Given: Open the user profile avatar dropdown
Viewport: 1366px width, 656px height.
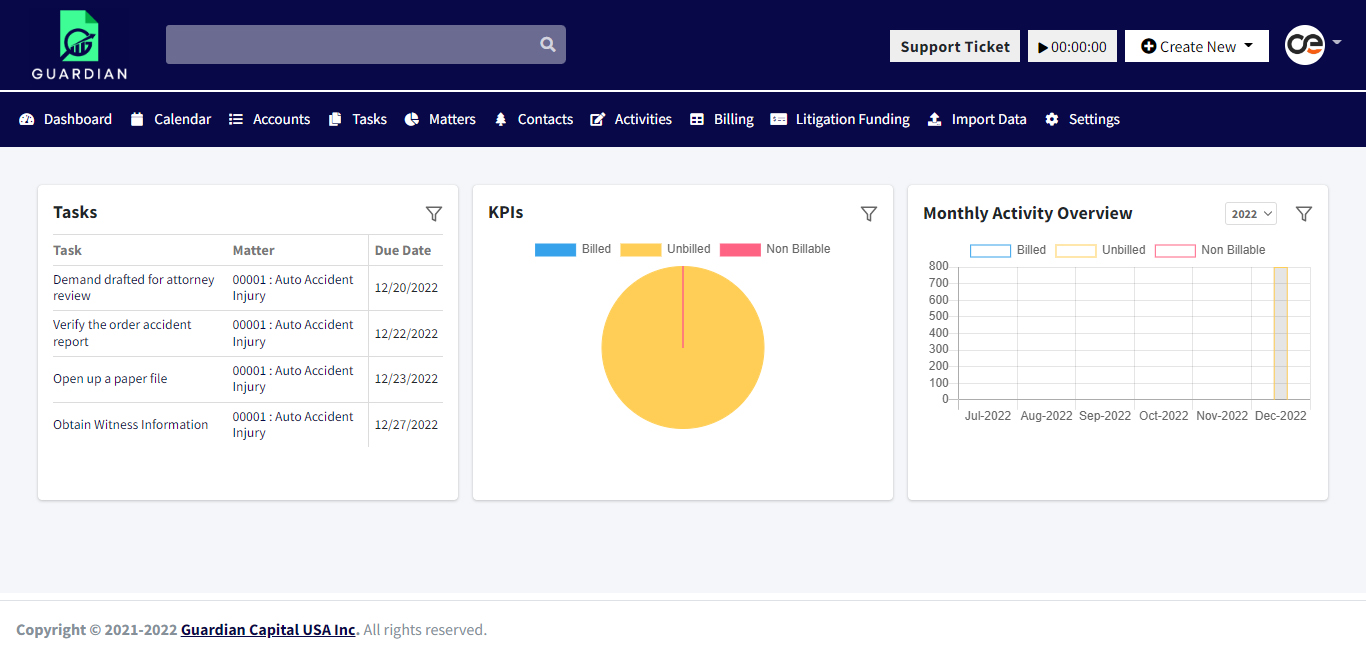Looking at the screenshot, I should (1303, 45).
